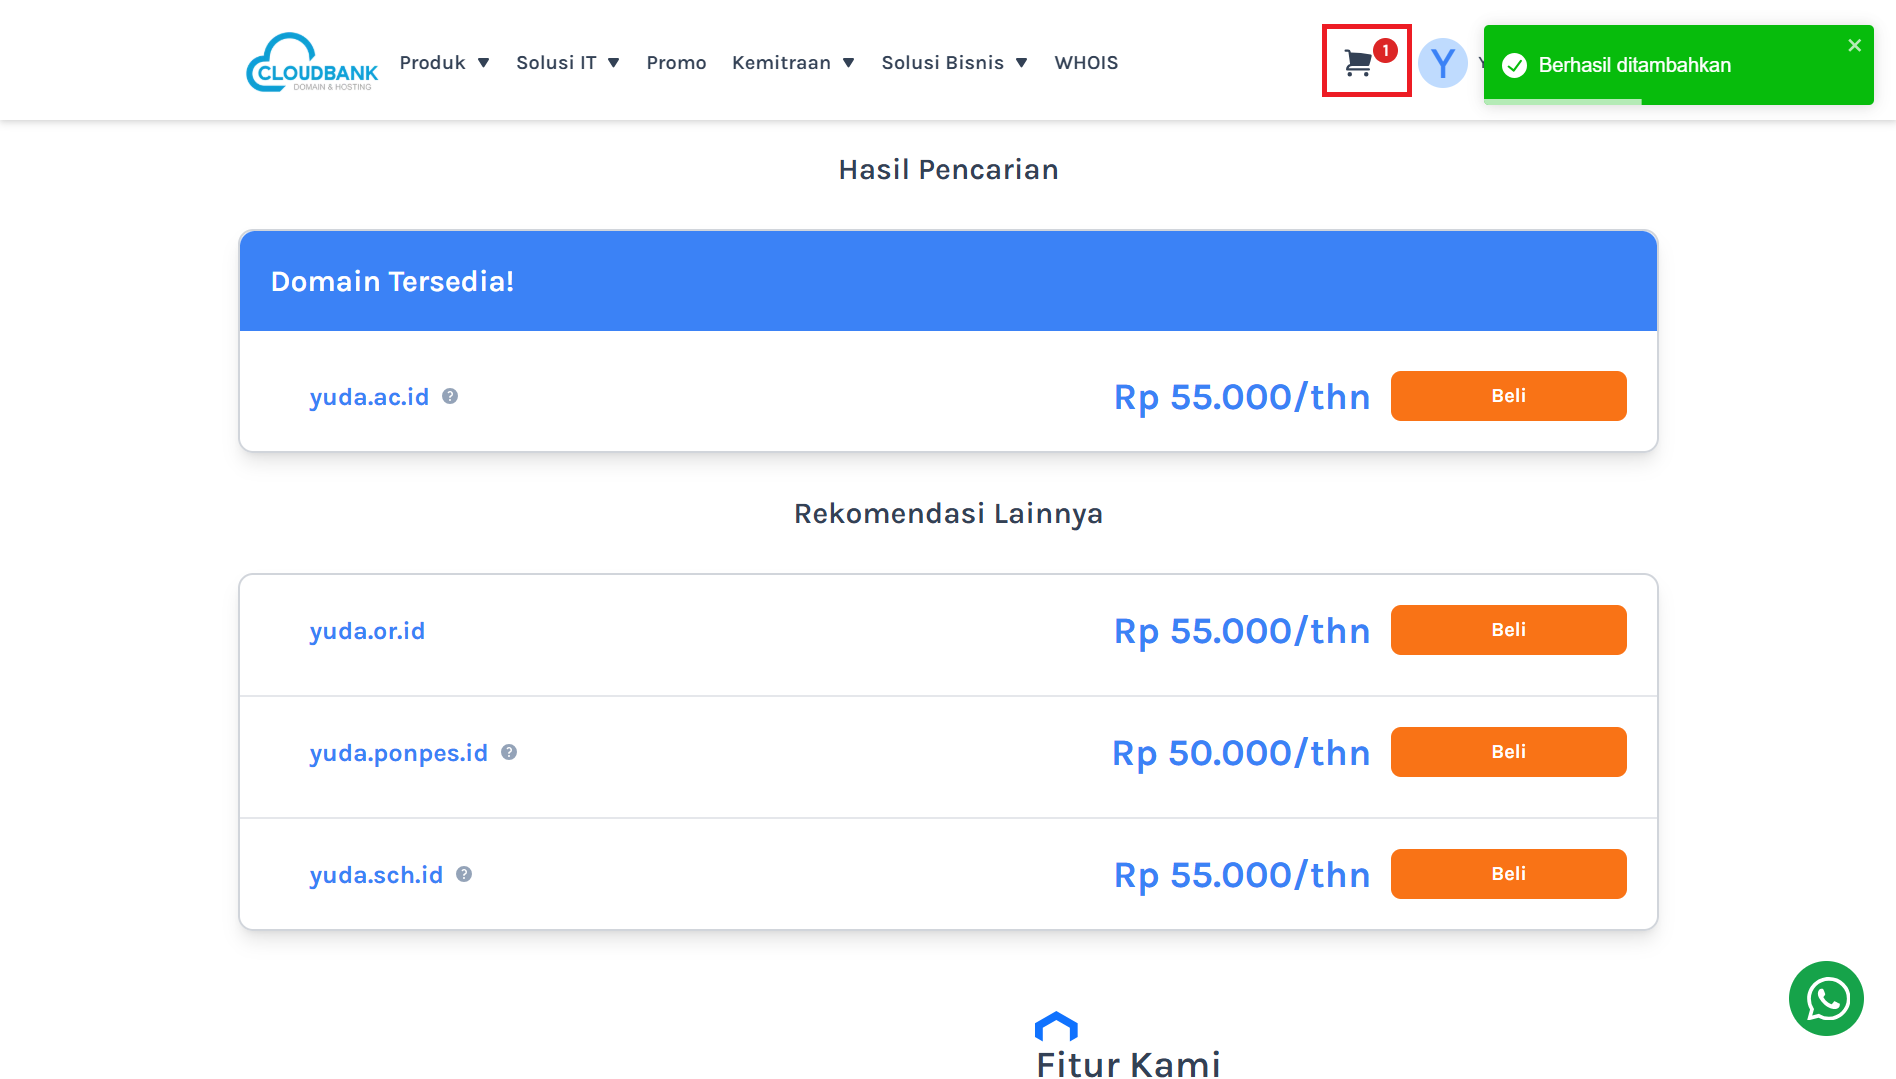Buy the yuda.sch.id domain
1896x1079 pixels.
coord(1508,874)
